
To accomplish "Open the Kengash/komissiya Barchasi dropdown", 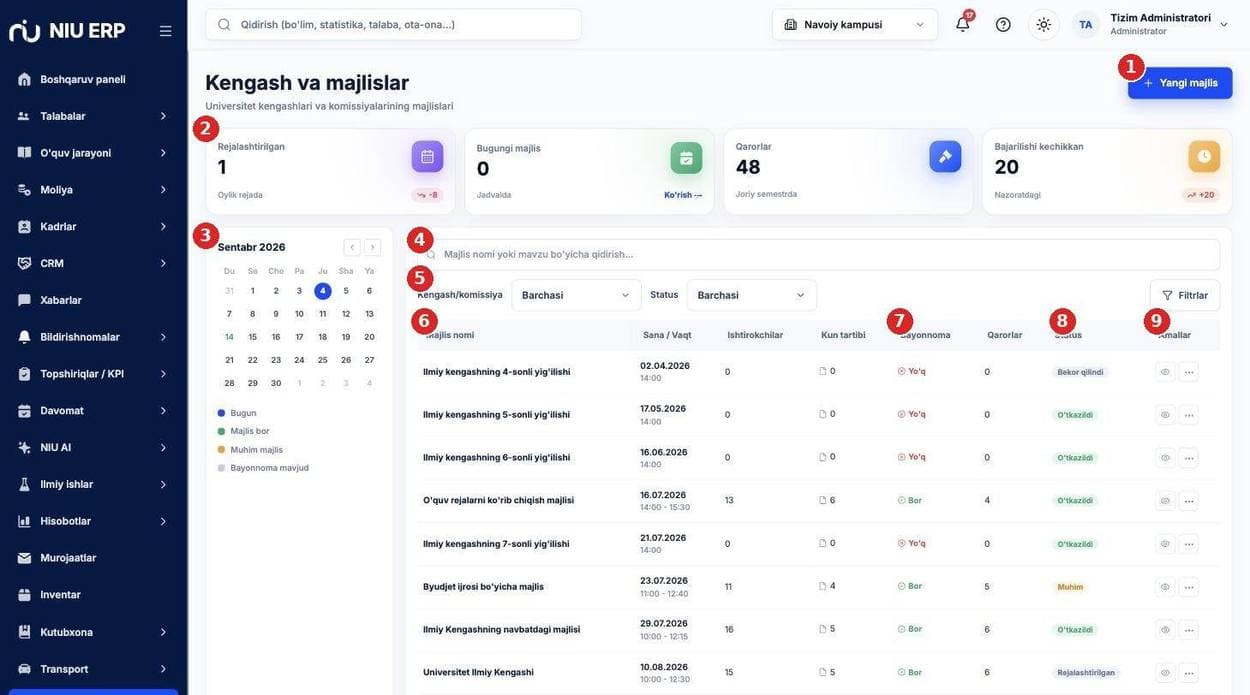I will coord(576,295).
